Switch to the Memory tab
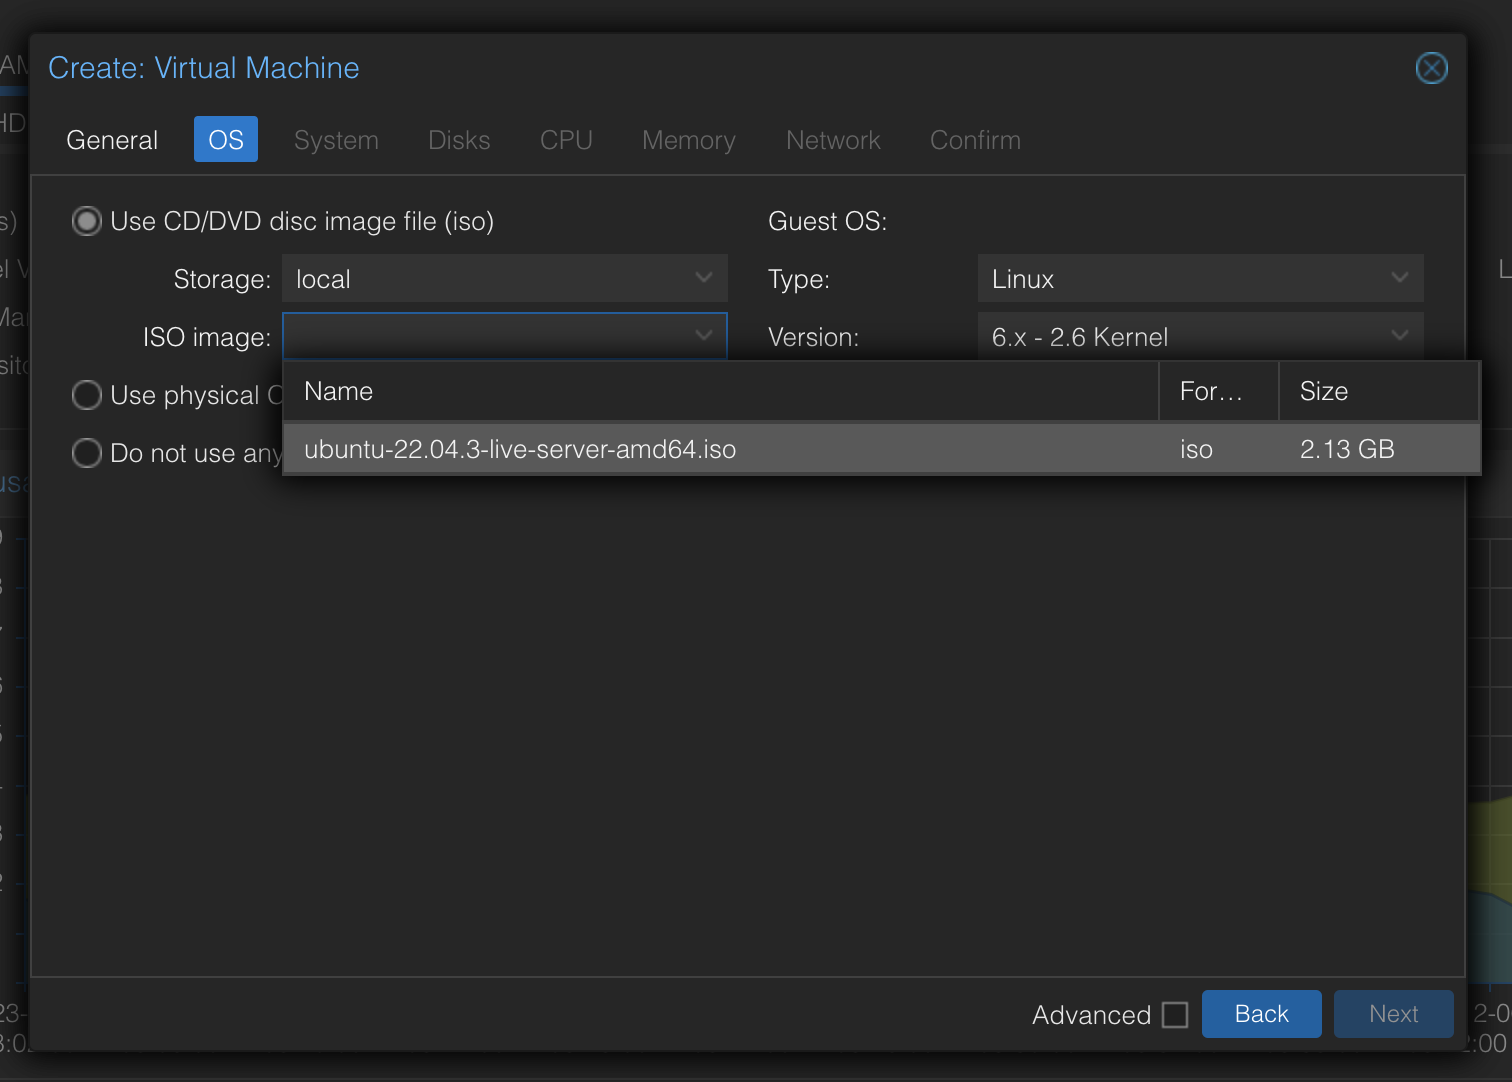Viewport: 1512px width, 1082px height. (x=688, y=140)
